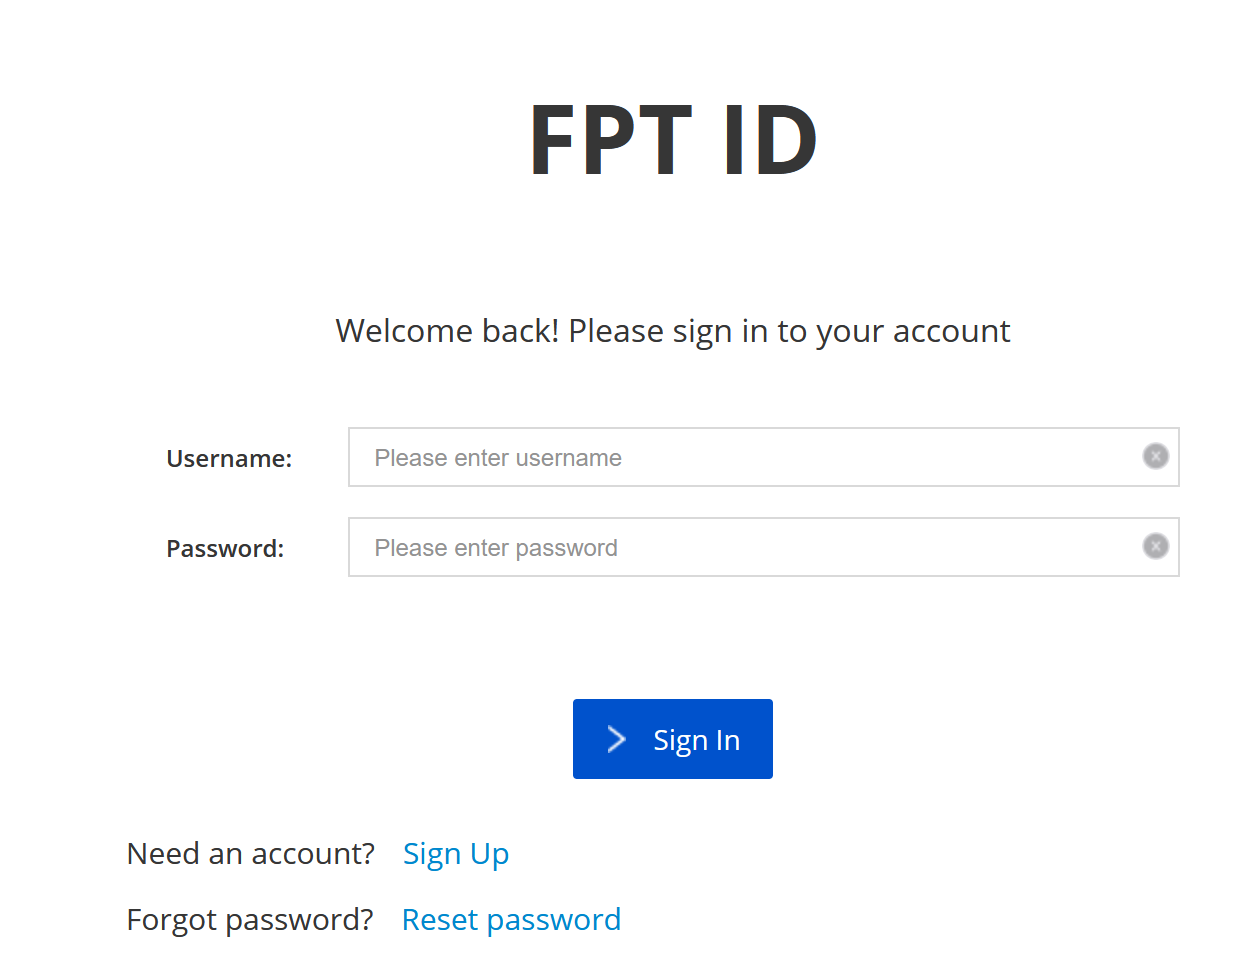Click the 'Sign In' text on the button
Image resolution: width=1234 pixels, height=975 pixels.
696,740
